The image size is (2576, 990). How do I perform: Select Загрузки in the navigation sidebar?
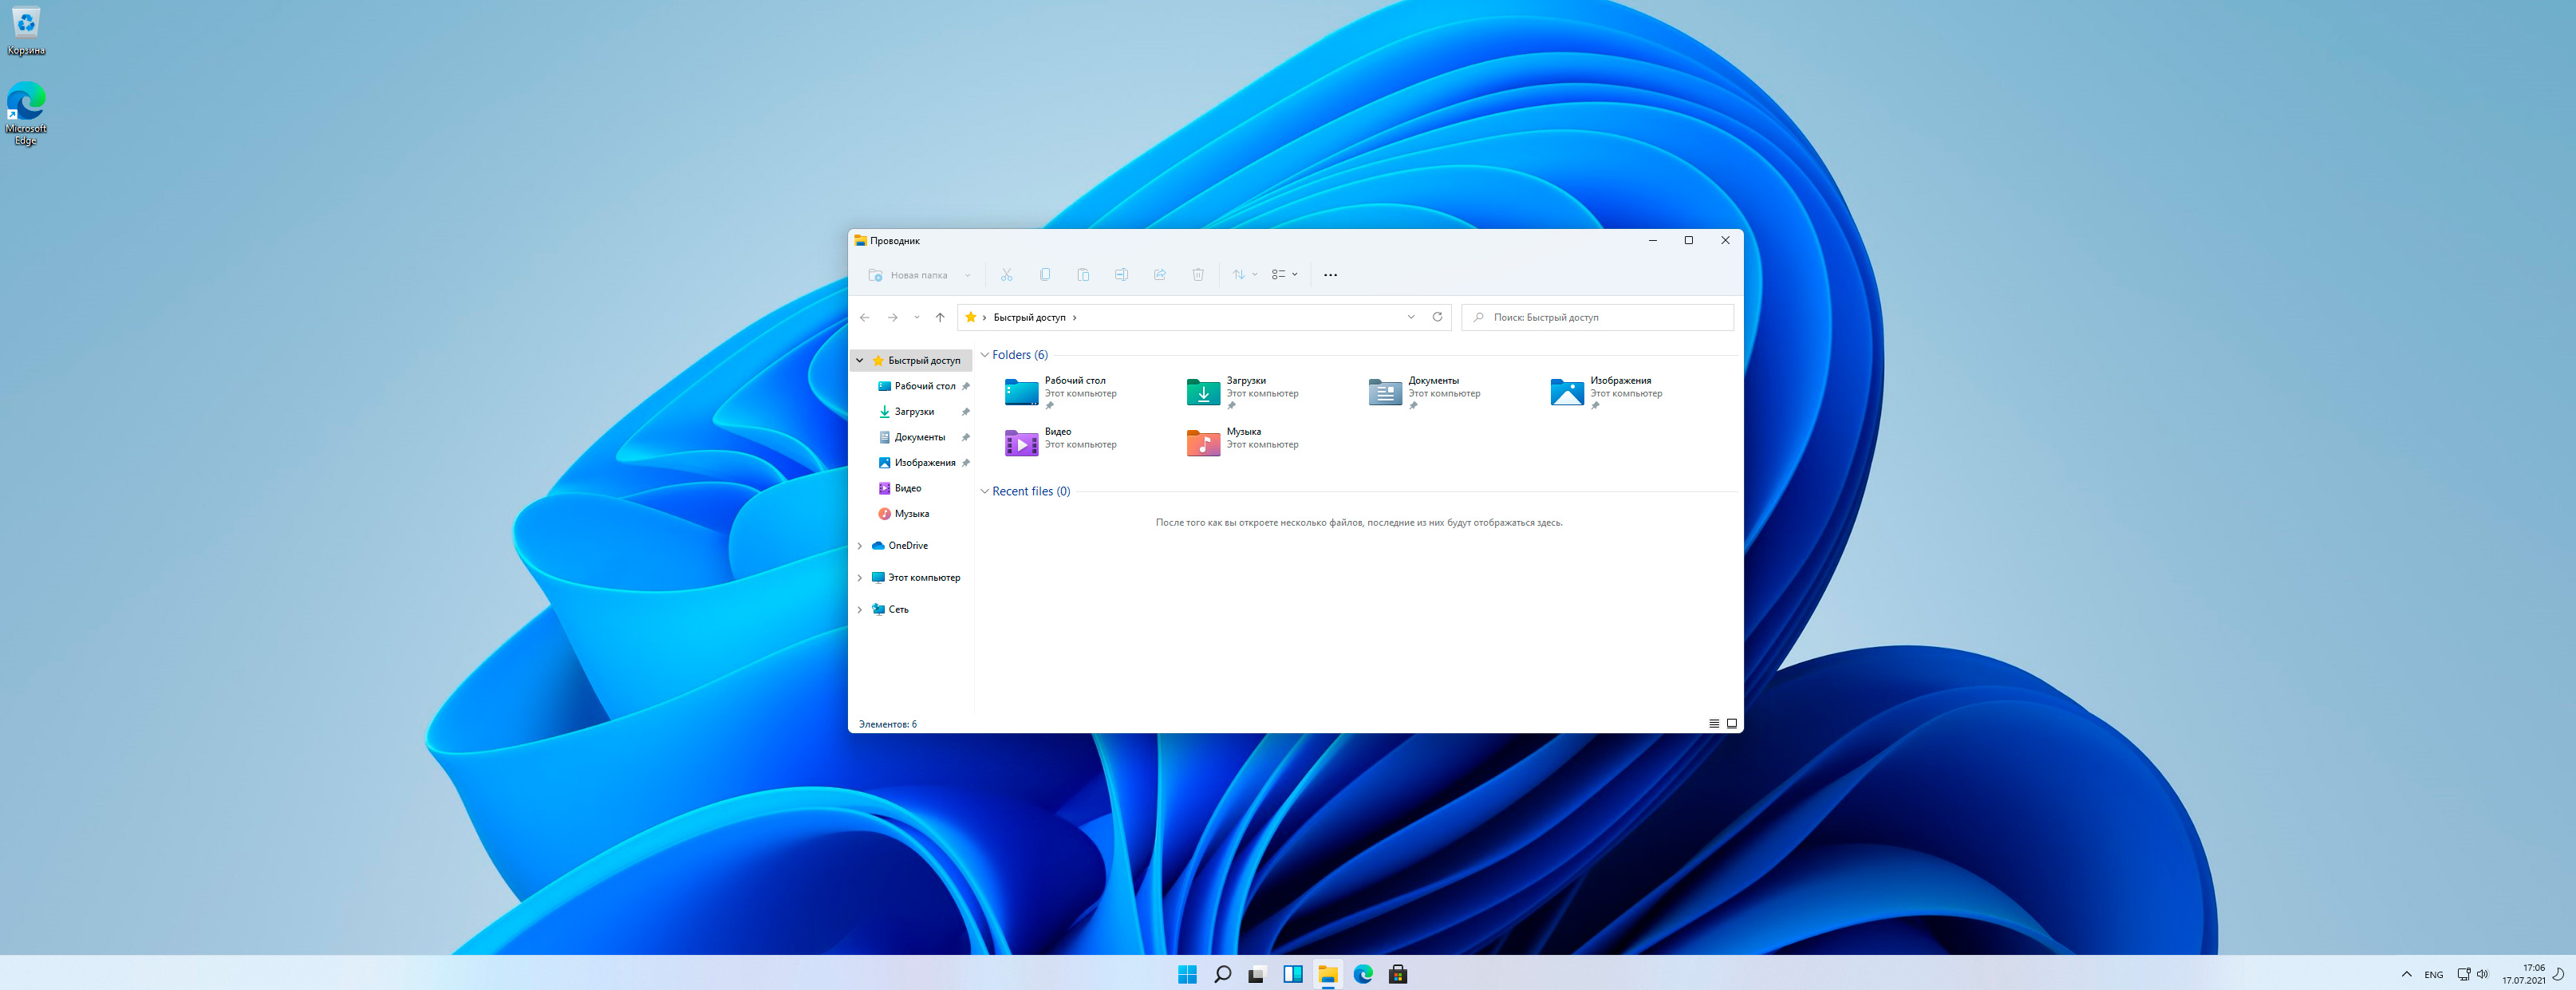pyautogui.click(x=913, y=412)
